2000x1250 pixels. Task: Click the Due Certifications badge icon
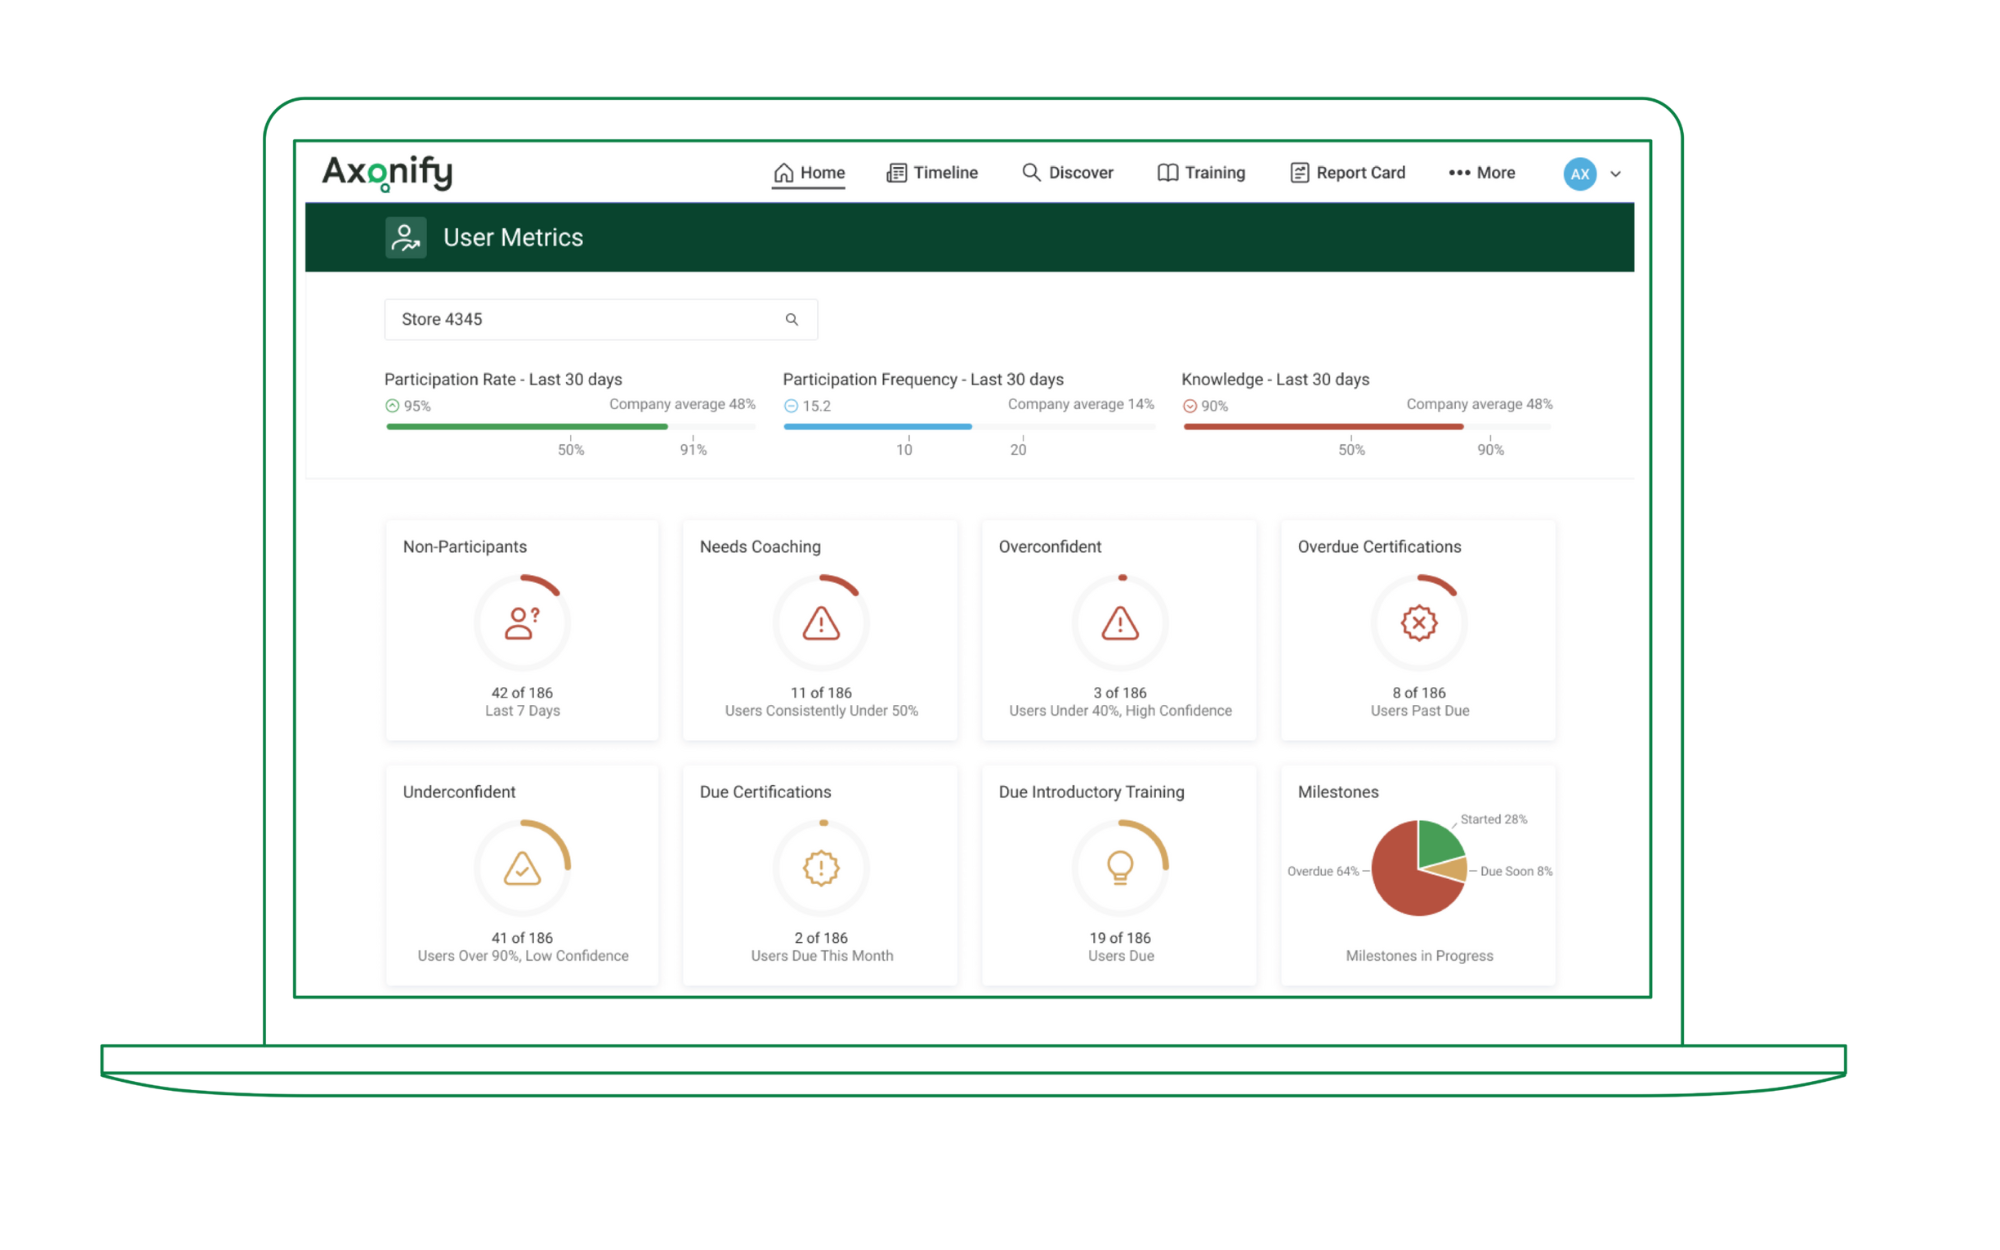pyautogui.click(x=821, y=868)
